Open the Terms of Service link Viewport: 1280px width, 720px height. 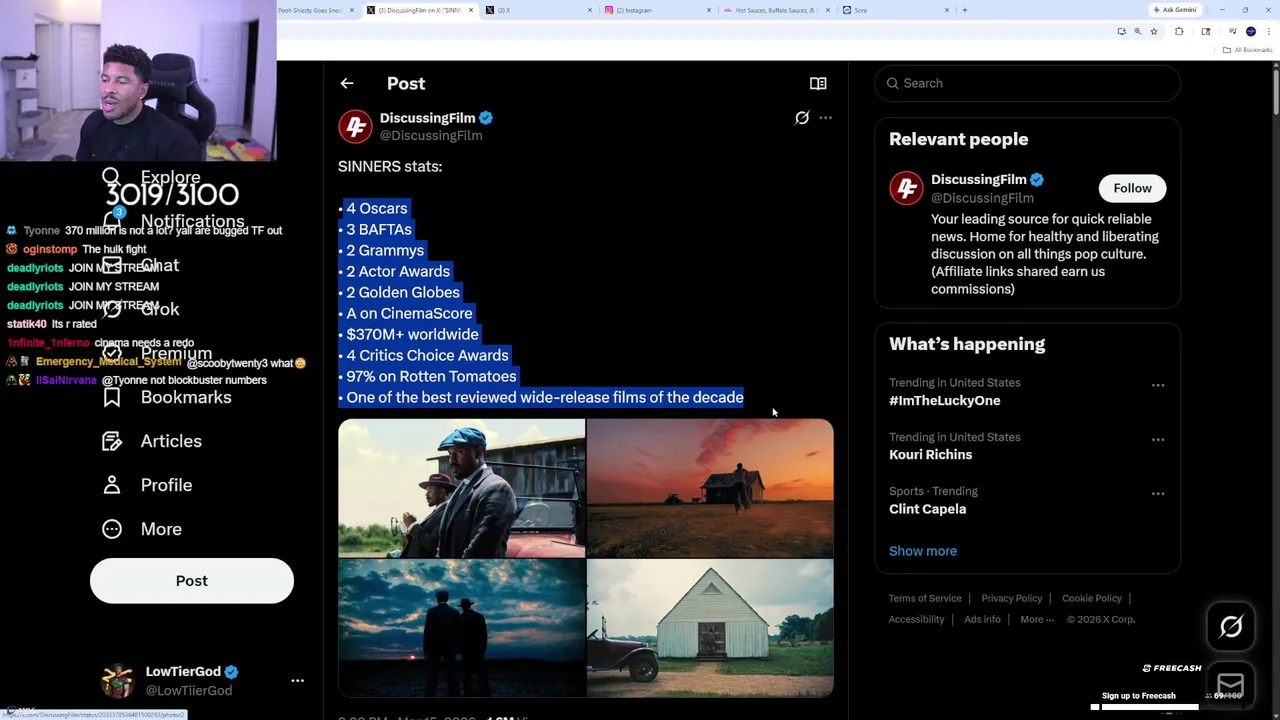tap(925, 598)
